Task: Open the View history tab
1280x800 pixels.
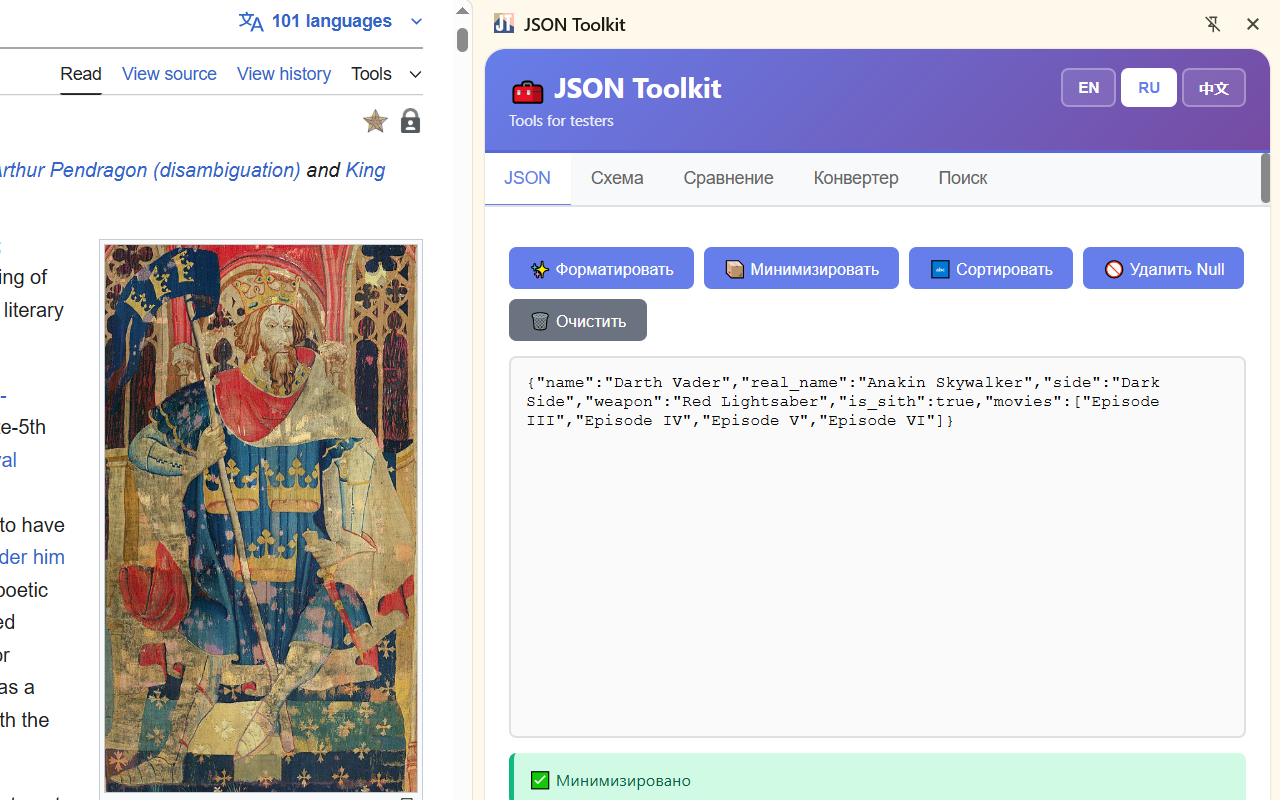Action: (284, 74)
